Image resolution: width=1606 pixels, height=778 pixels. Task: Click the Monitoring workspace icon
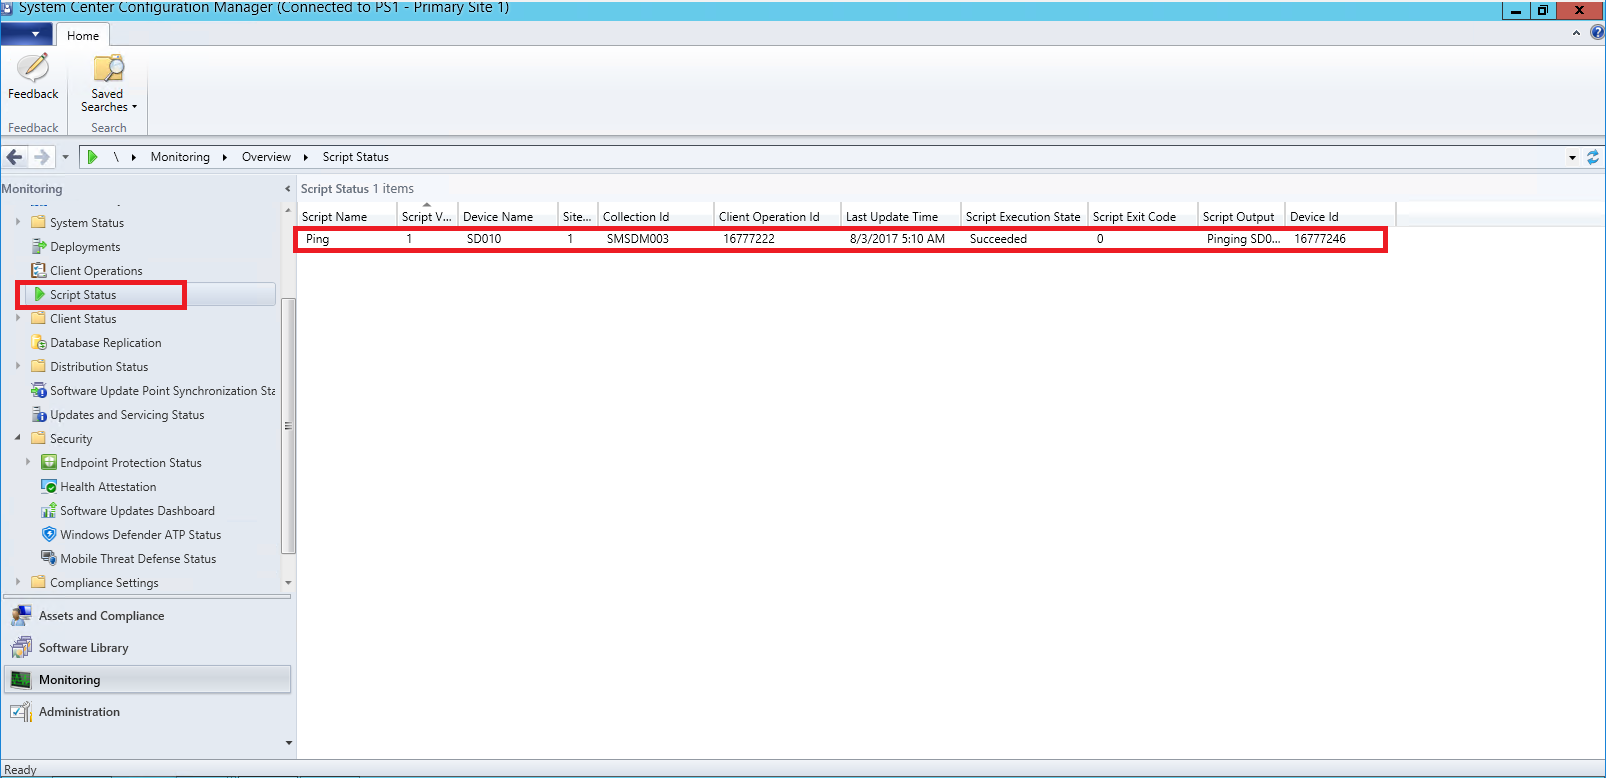coord(21,680)
